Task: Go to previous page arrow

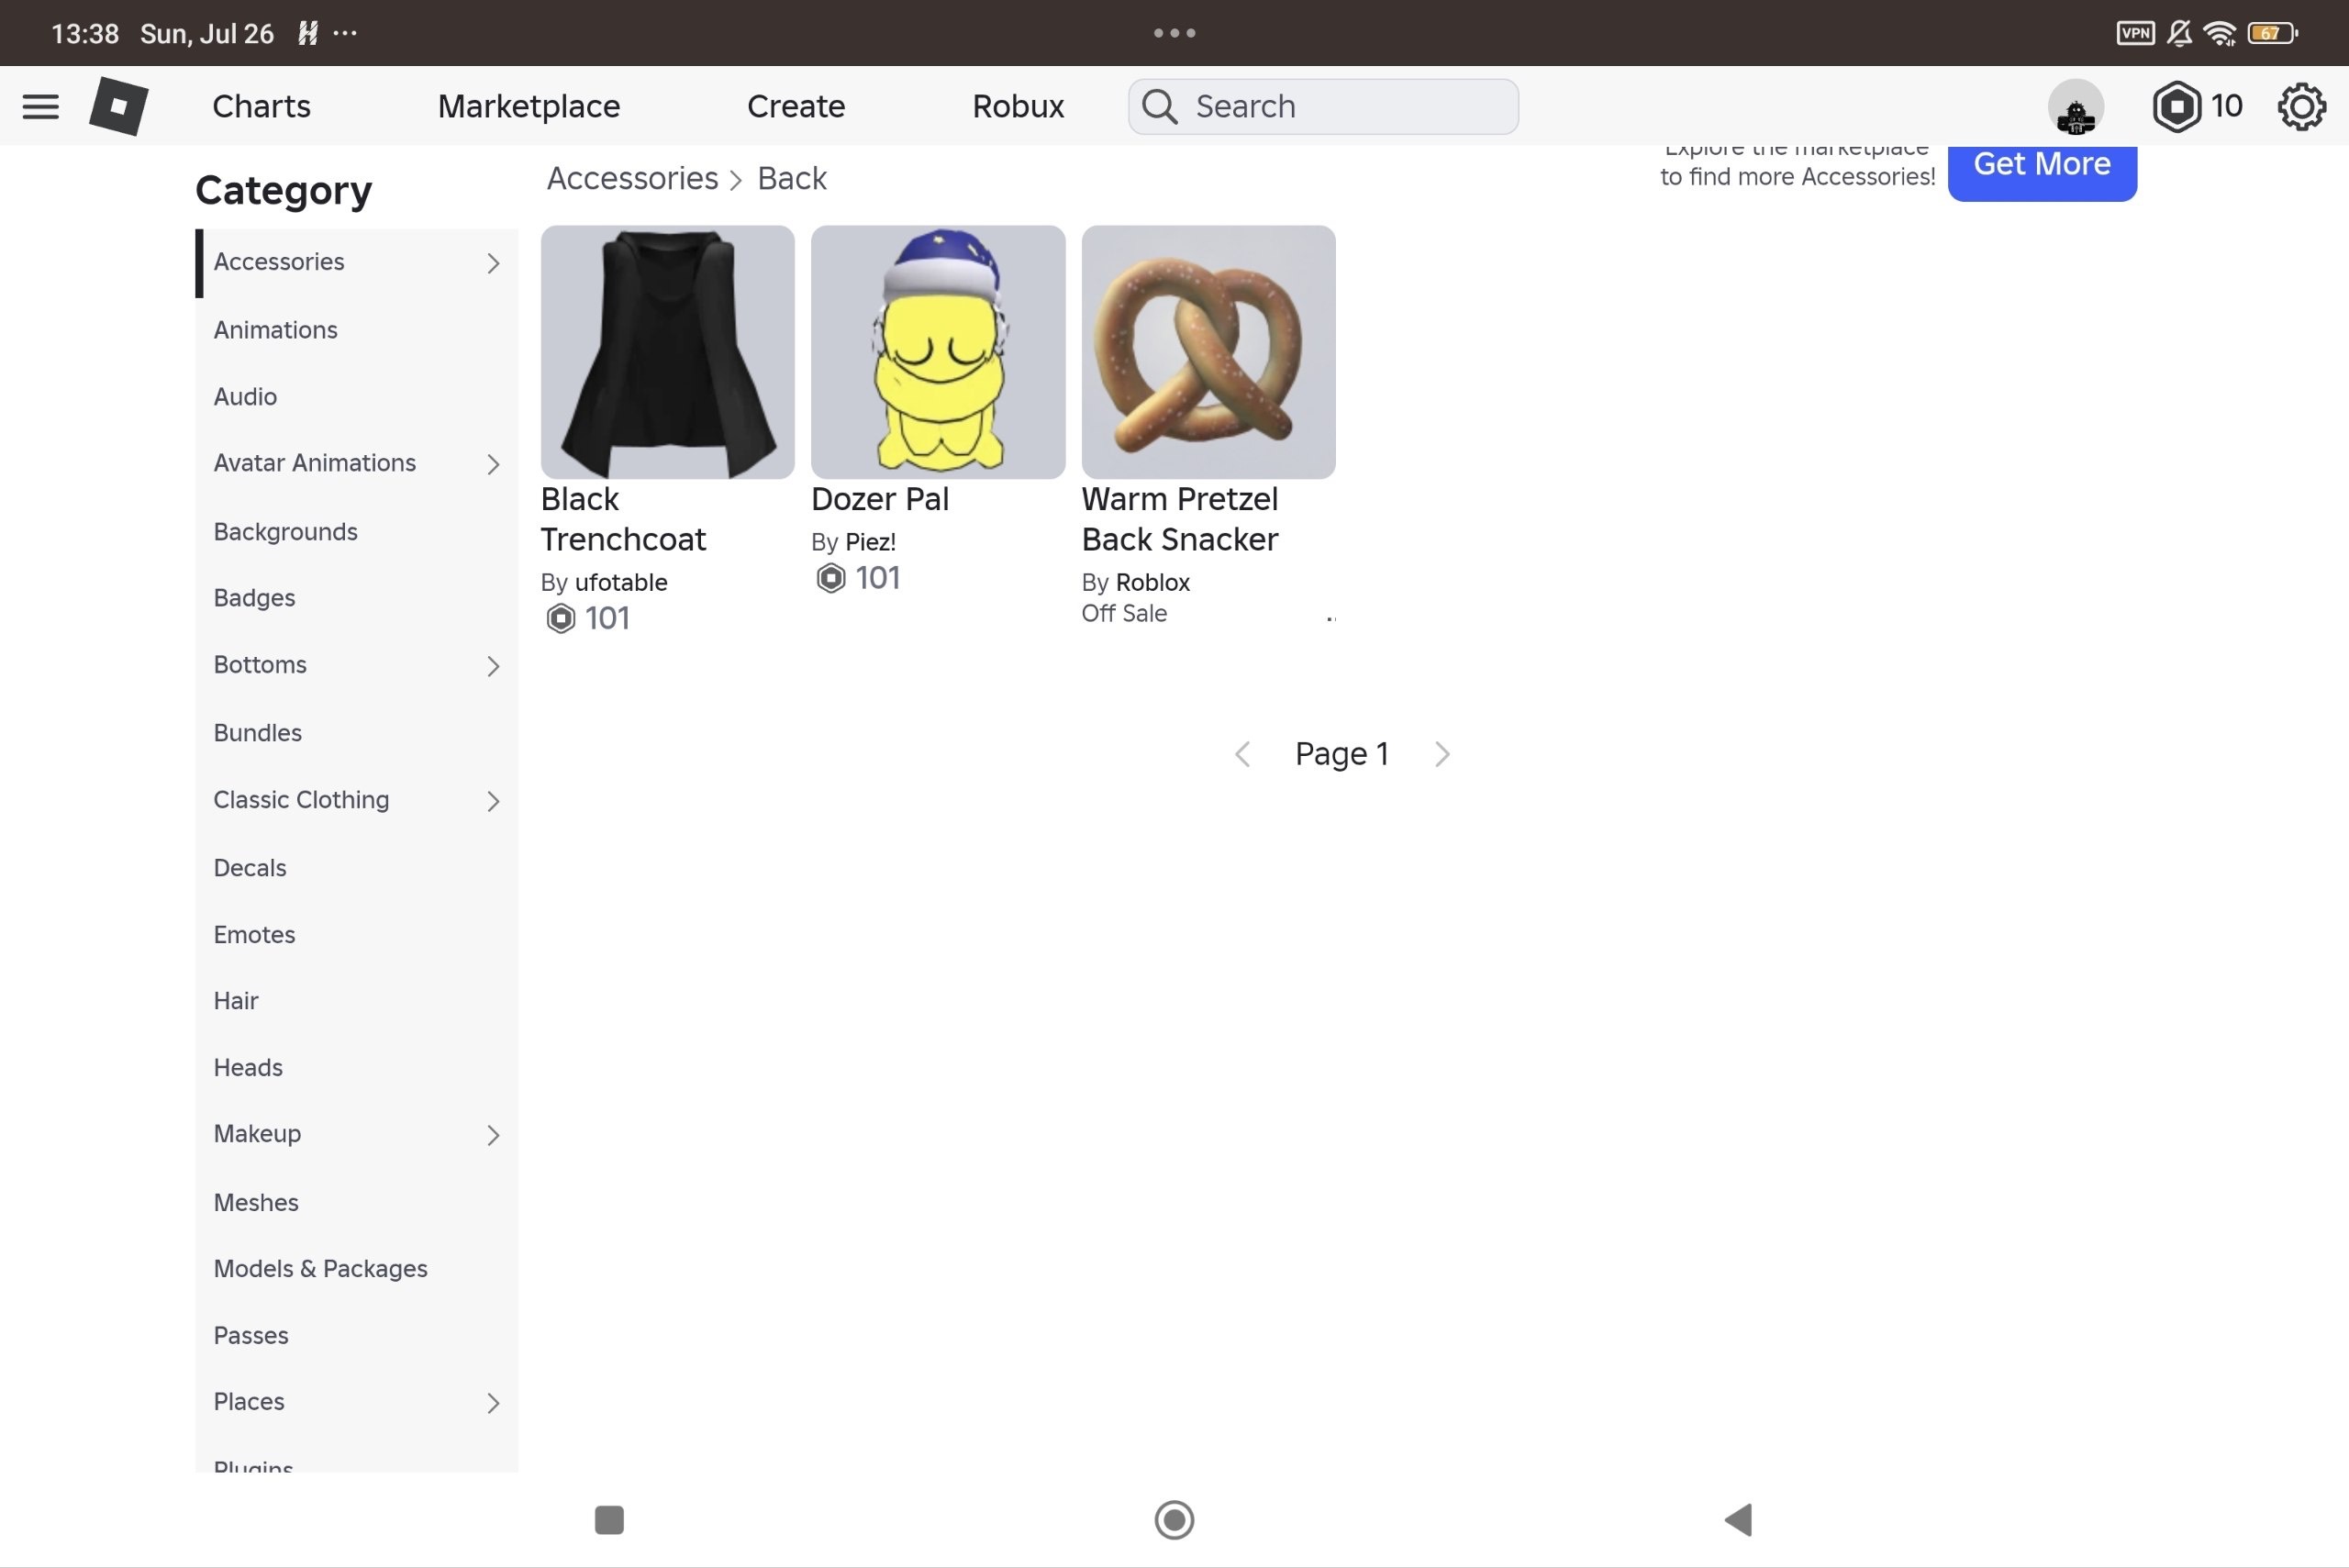Action: click(x=1242, y=754)
